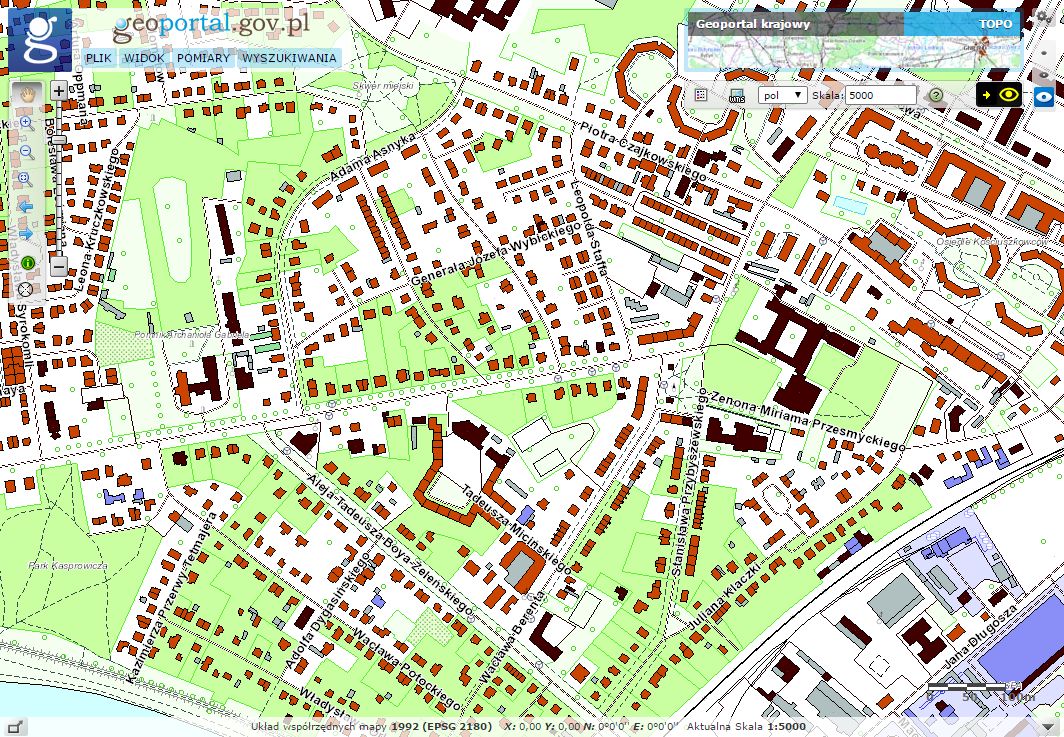This screenshot has height=737, width=1064.
Task: Click the 'Adama Asnyka' street label
Action: tap(373, 157)
